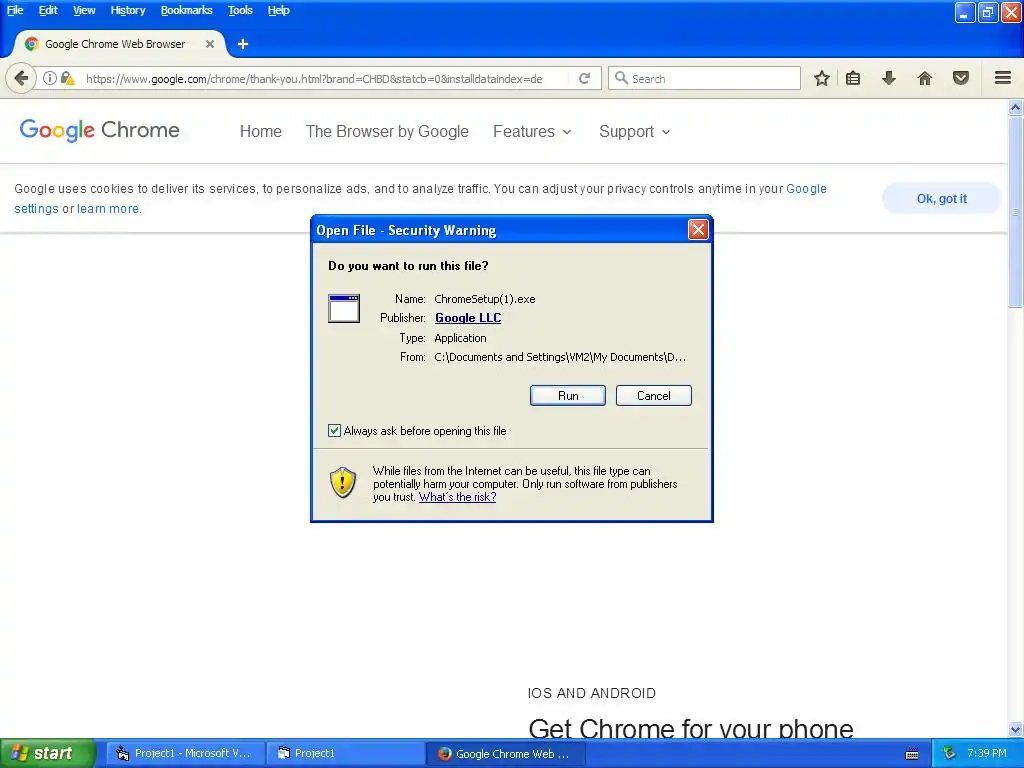Open the Windows start menu
Screen dimensions: 1024x768
tap(47, 754)
